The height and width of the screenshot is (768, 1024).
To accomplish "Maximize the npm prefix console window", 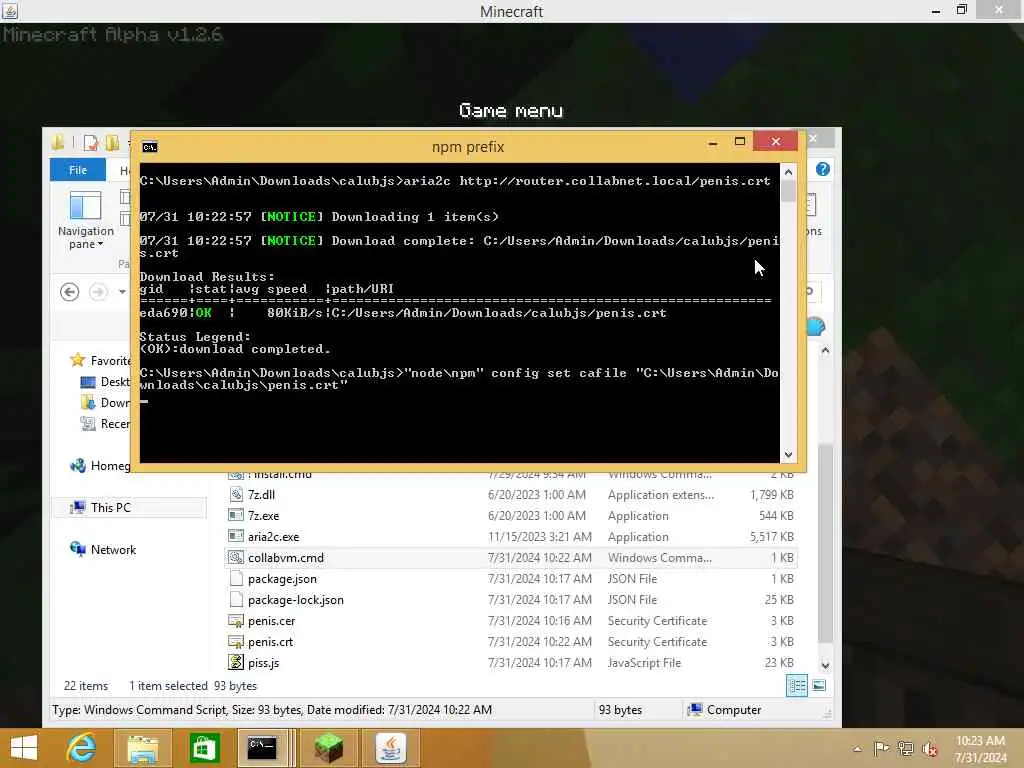I will [739, 142].
